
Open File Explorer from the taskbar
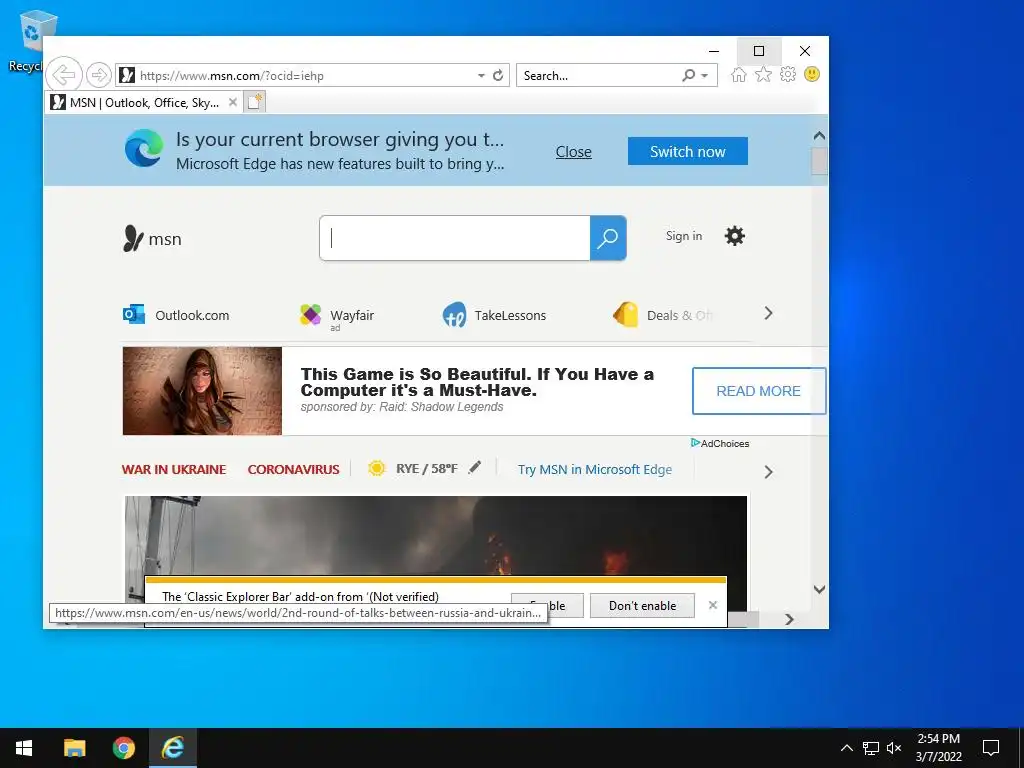[x=74, y=748]
